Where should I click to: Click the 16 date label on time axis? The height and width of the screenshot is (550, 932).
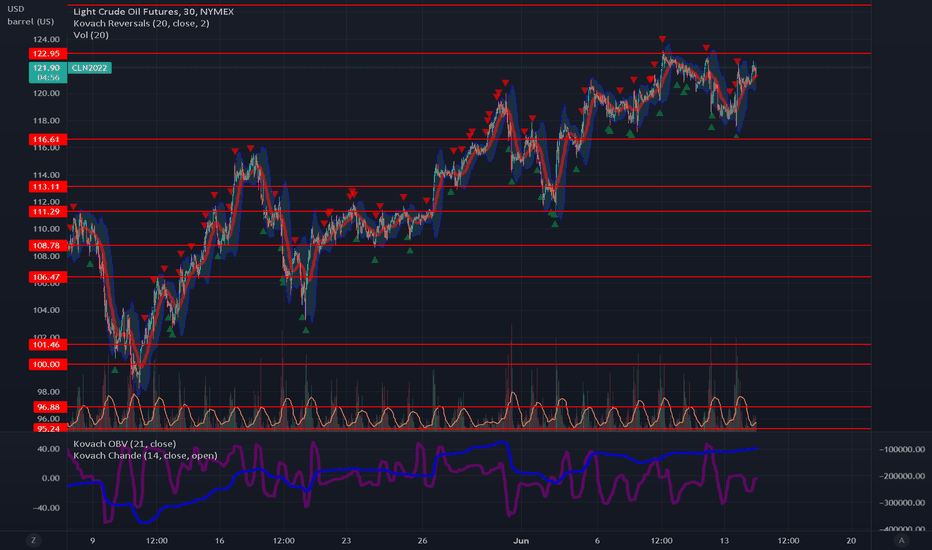click(x=219, y=540)
